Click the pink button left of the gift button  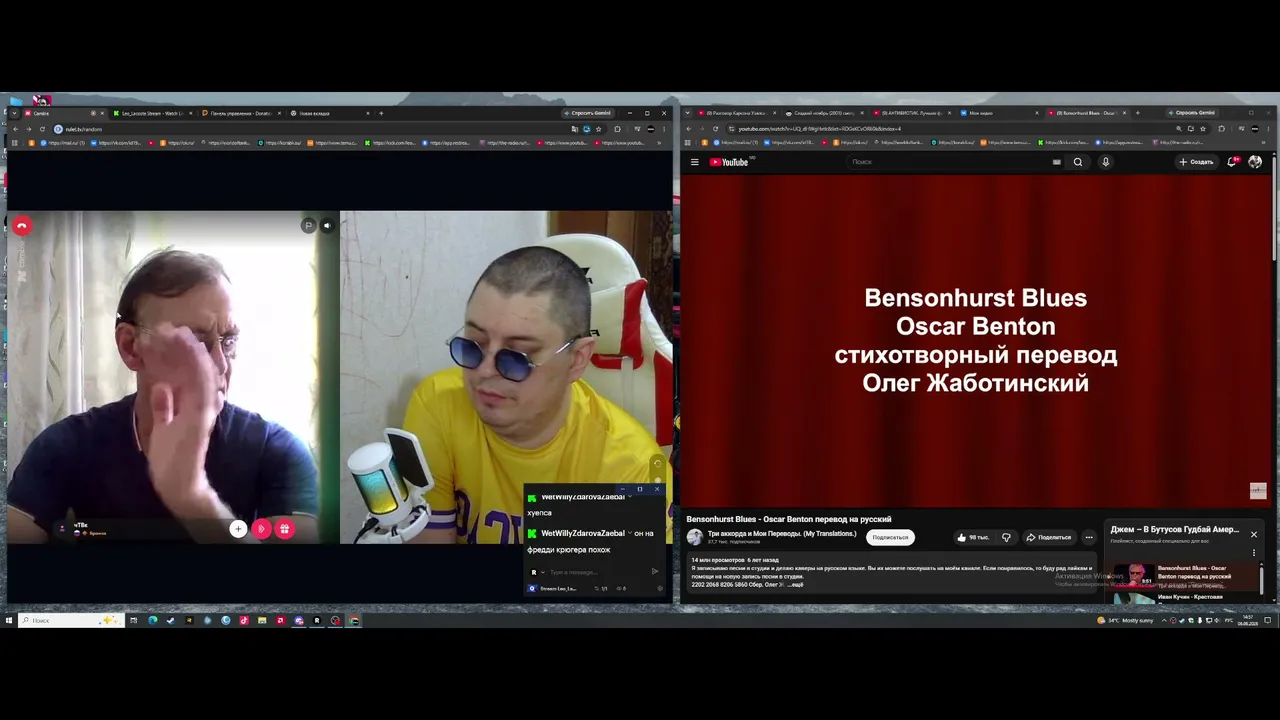tap(262, 529)
